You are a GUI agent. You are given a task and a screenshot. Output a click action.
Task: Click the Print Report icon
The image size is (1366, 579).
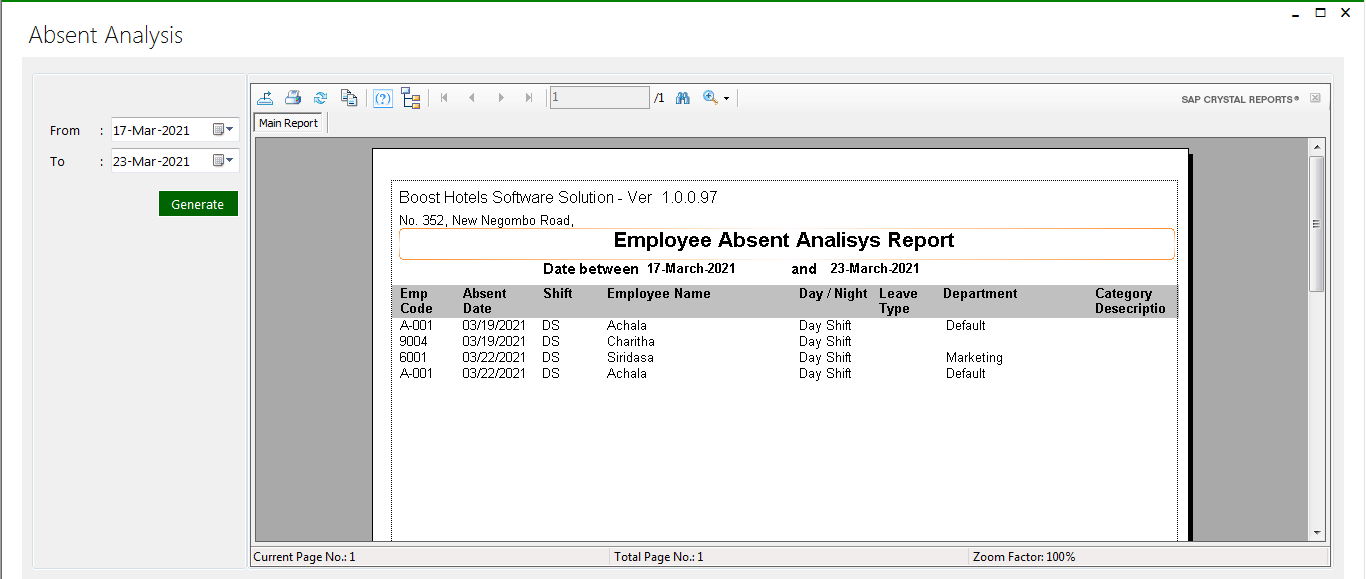tap(293, 98)
